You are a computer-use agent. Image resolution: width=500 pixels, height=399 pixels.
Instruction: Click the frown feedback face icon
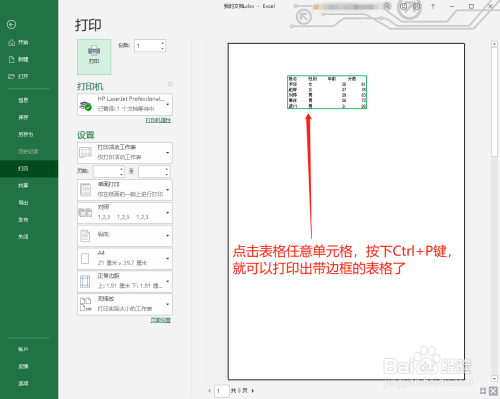pos(417,6)
